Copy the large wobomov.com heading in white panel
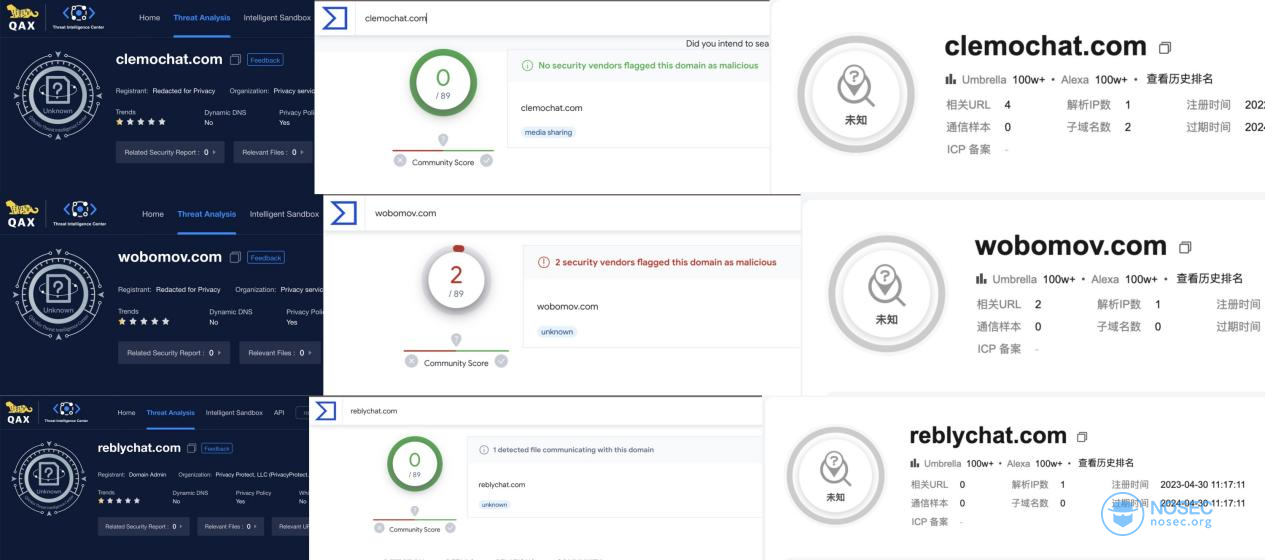Screen dimensions: 1265x560 point(1185,247)
